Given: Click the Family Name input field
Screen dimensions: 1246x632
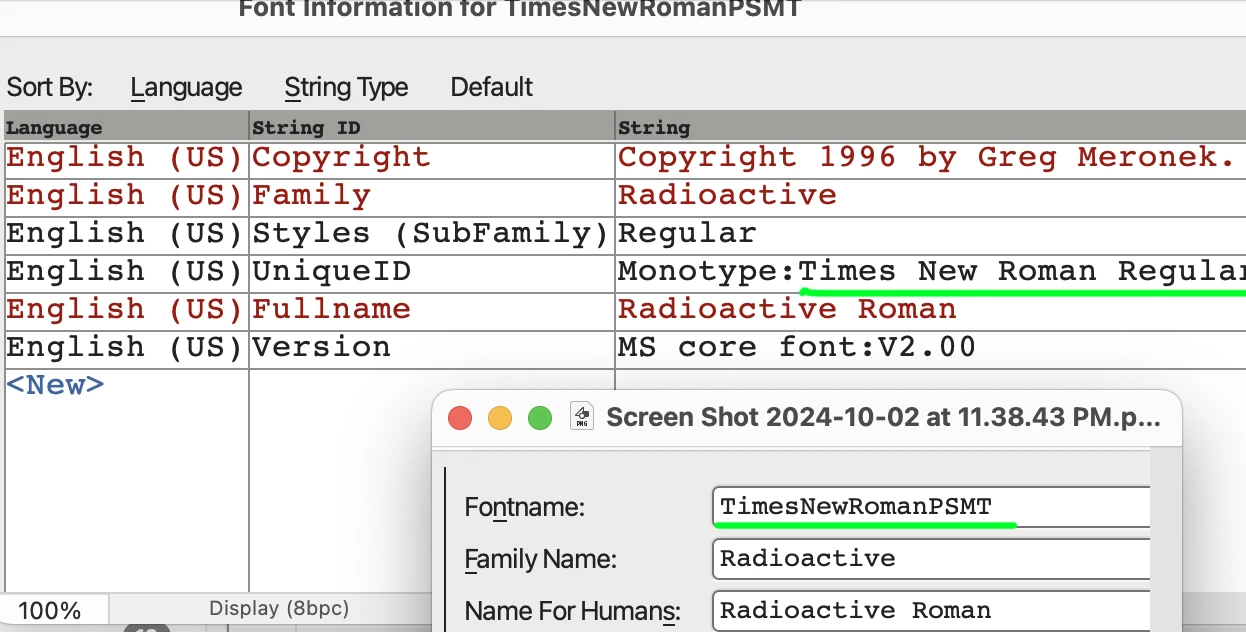Looking at the screenshot, I should pyautogui.click(x=932, y=558).
